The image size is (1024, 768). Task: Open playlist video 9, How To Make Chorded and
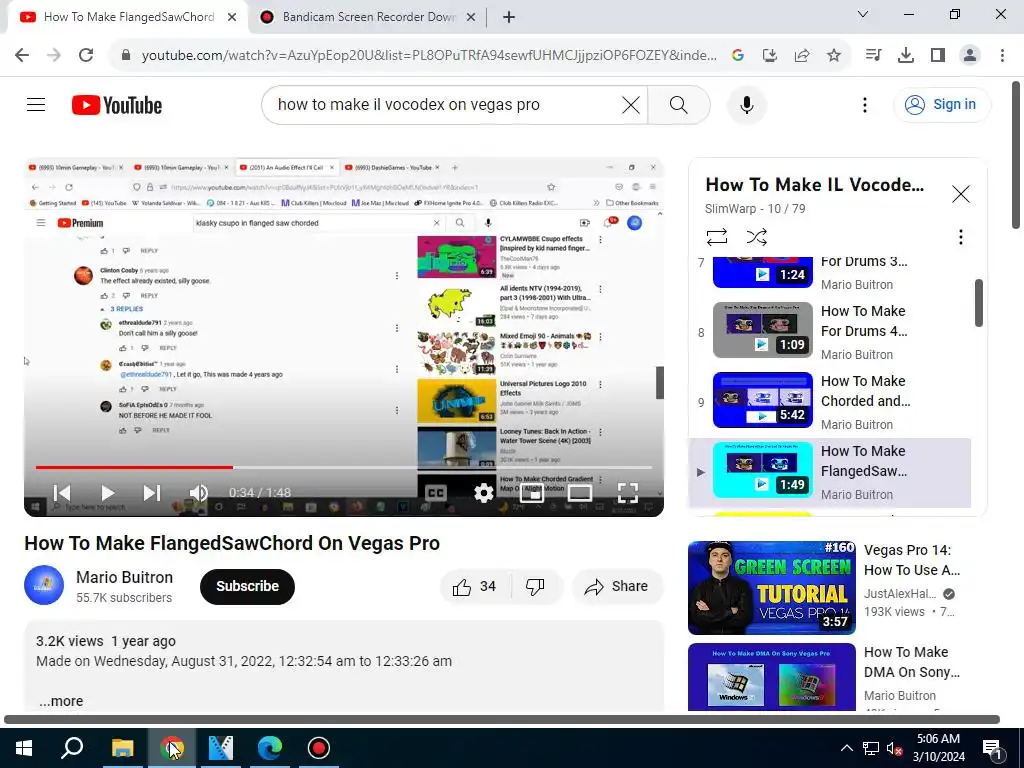830,401
